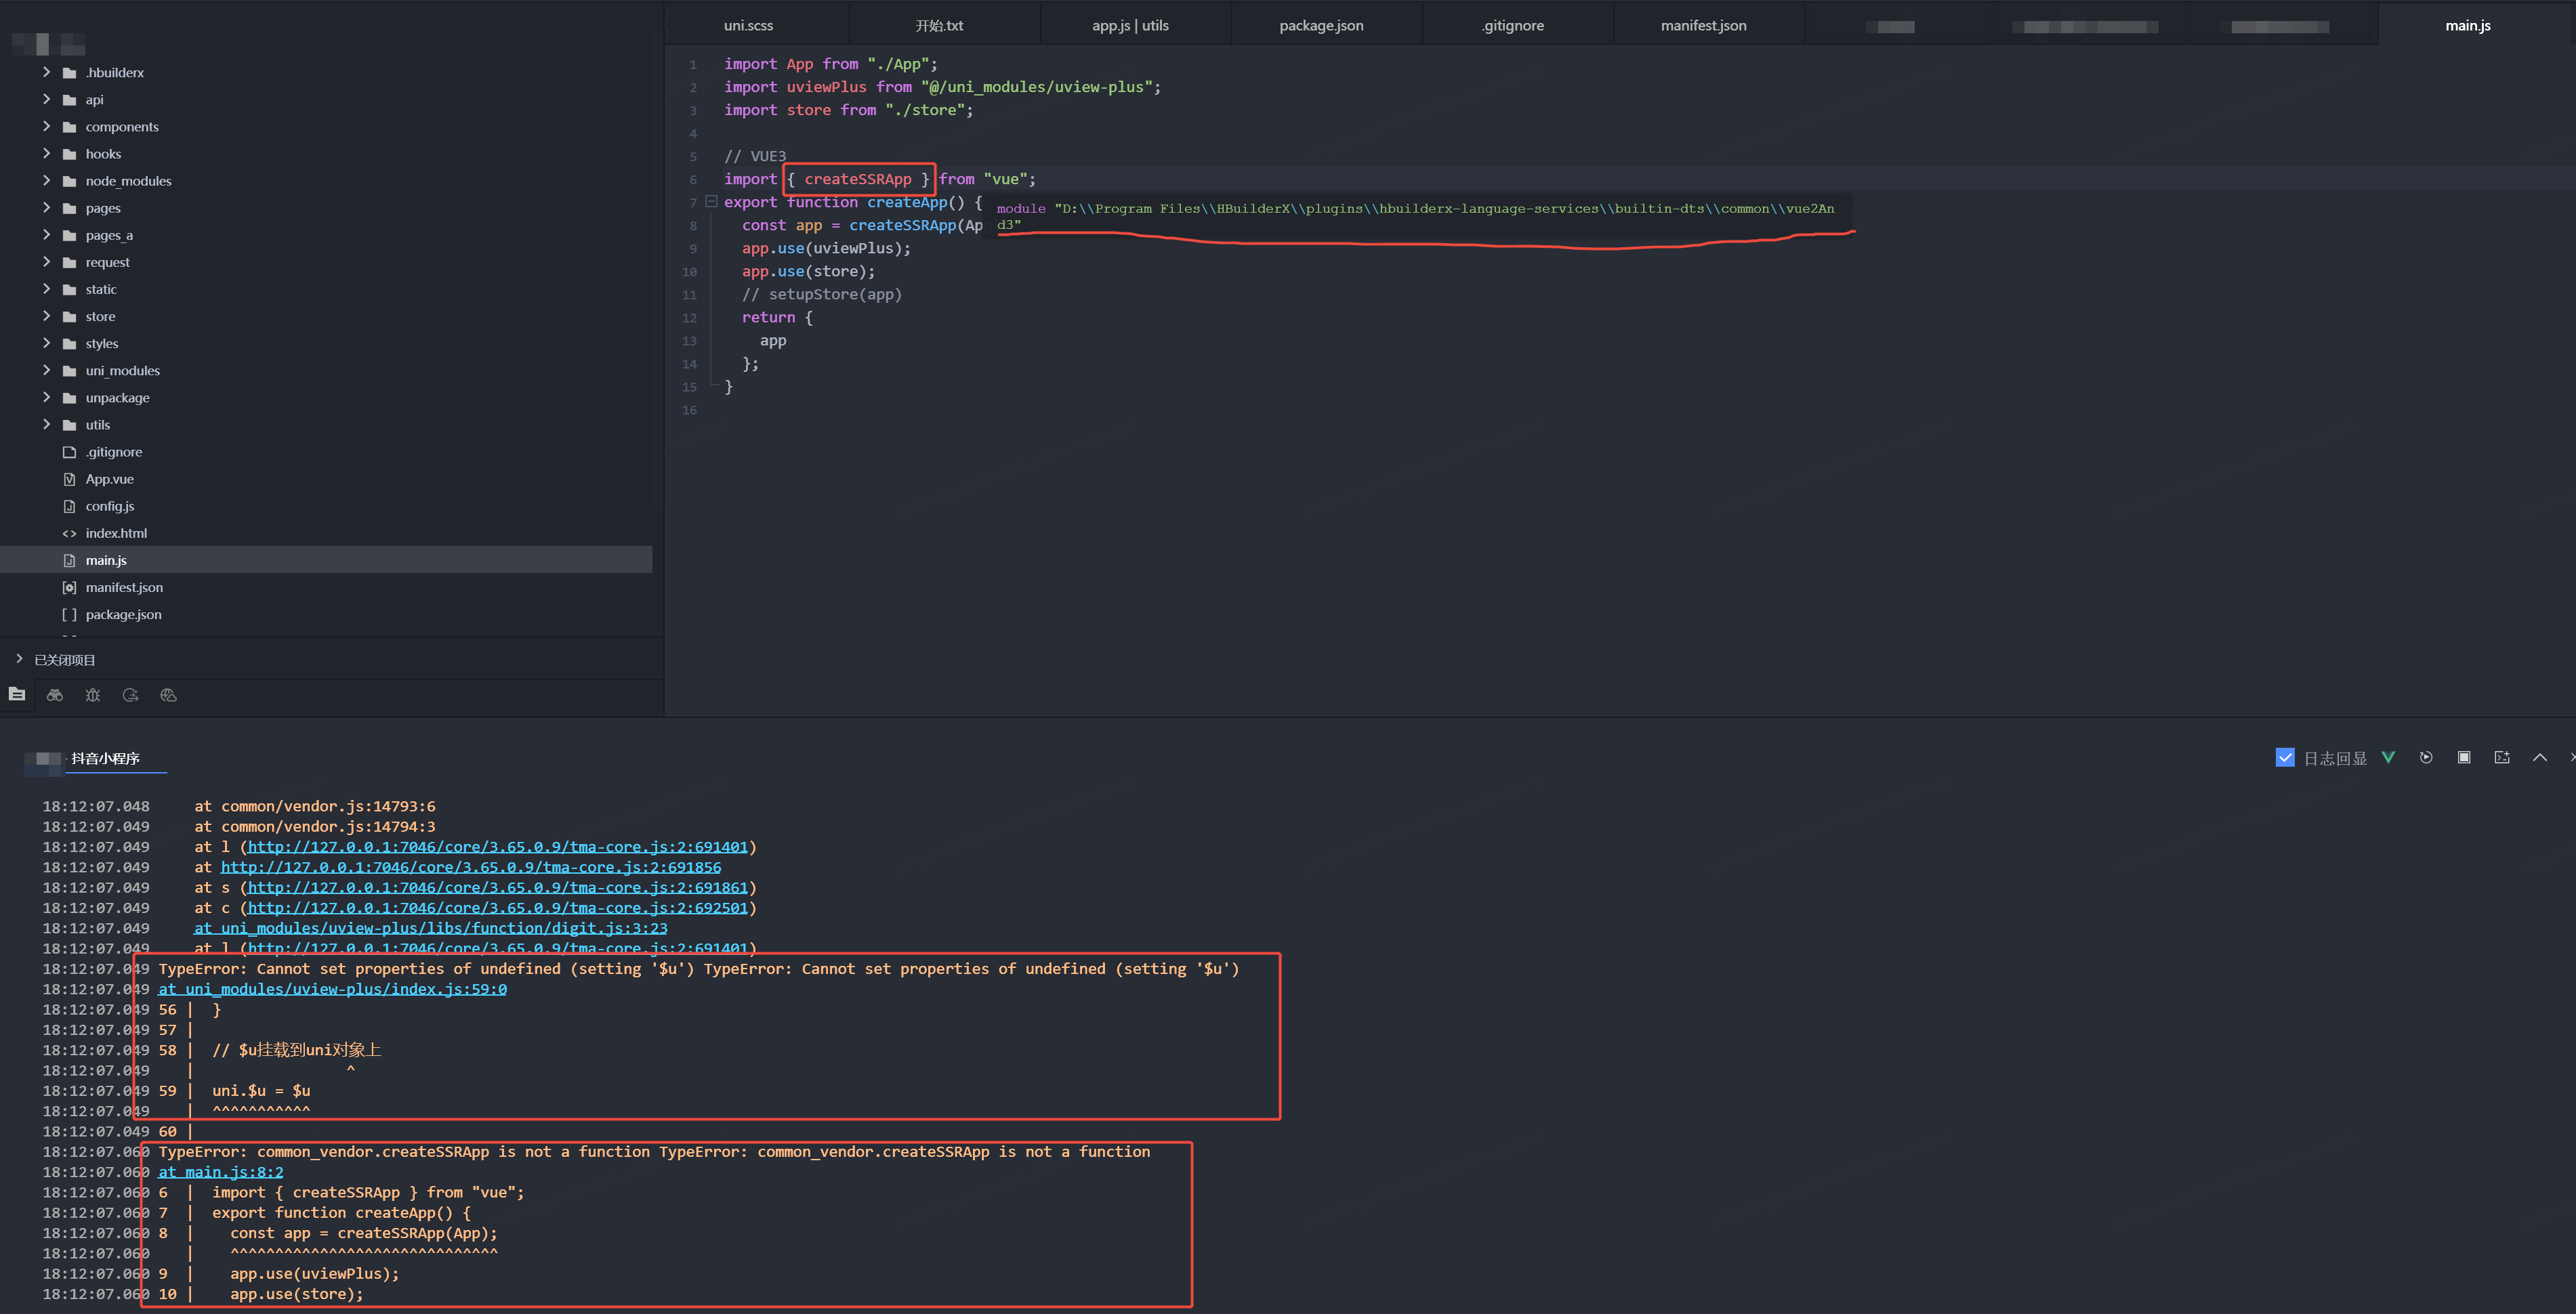2576x1314 pixels.
Task: Click the package.json brackets file icon
Action: (x=69, y=614)
